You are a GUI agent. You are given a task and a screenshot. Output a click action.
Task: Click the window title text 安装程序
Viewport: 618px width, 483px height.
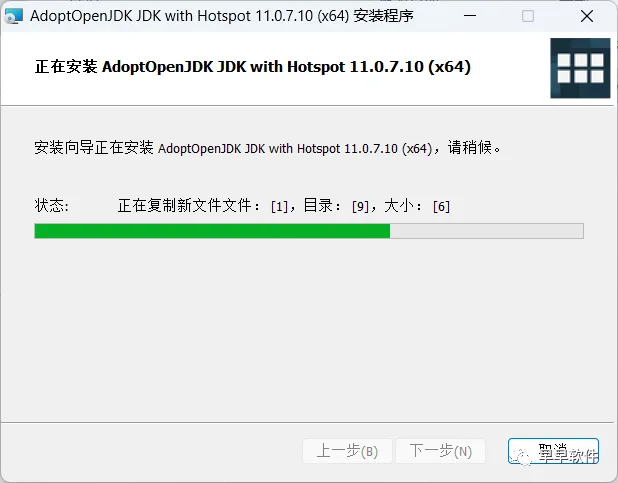tap(383, 16)
